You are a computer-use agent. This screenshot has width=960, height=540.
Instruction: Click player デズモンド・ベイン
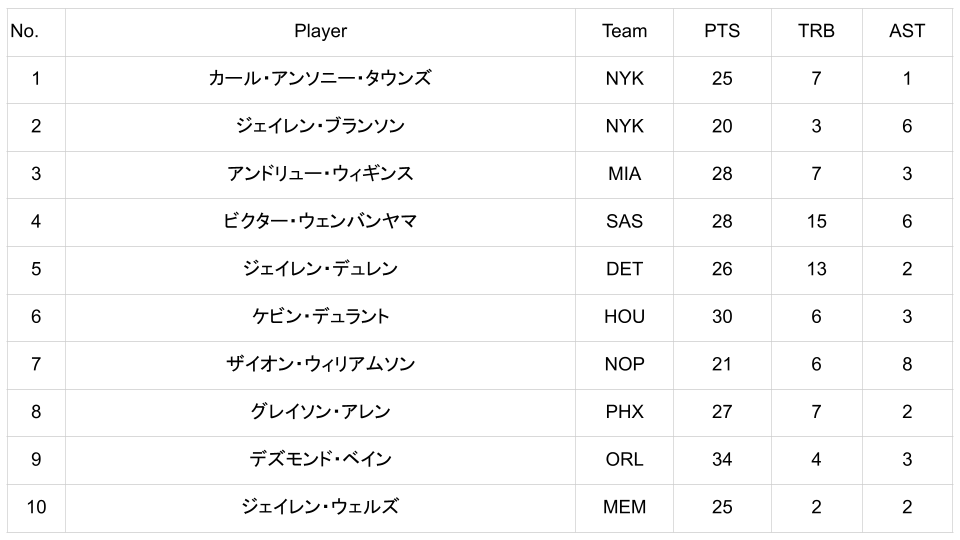(320, 459)
